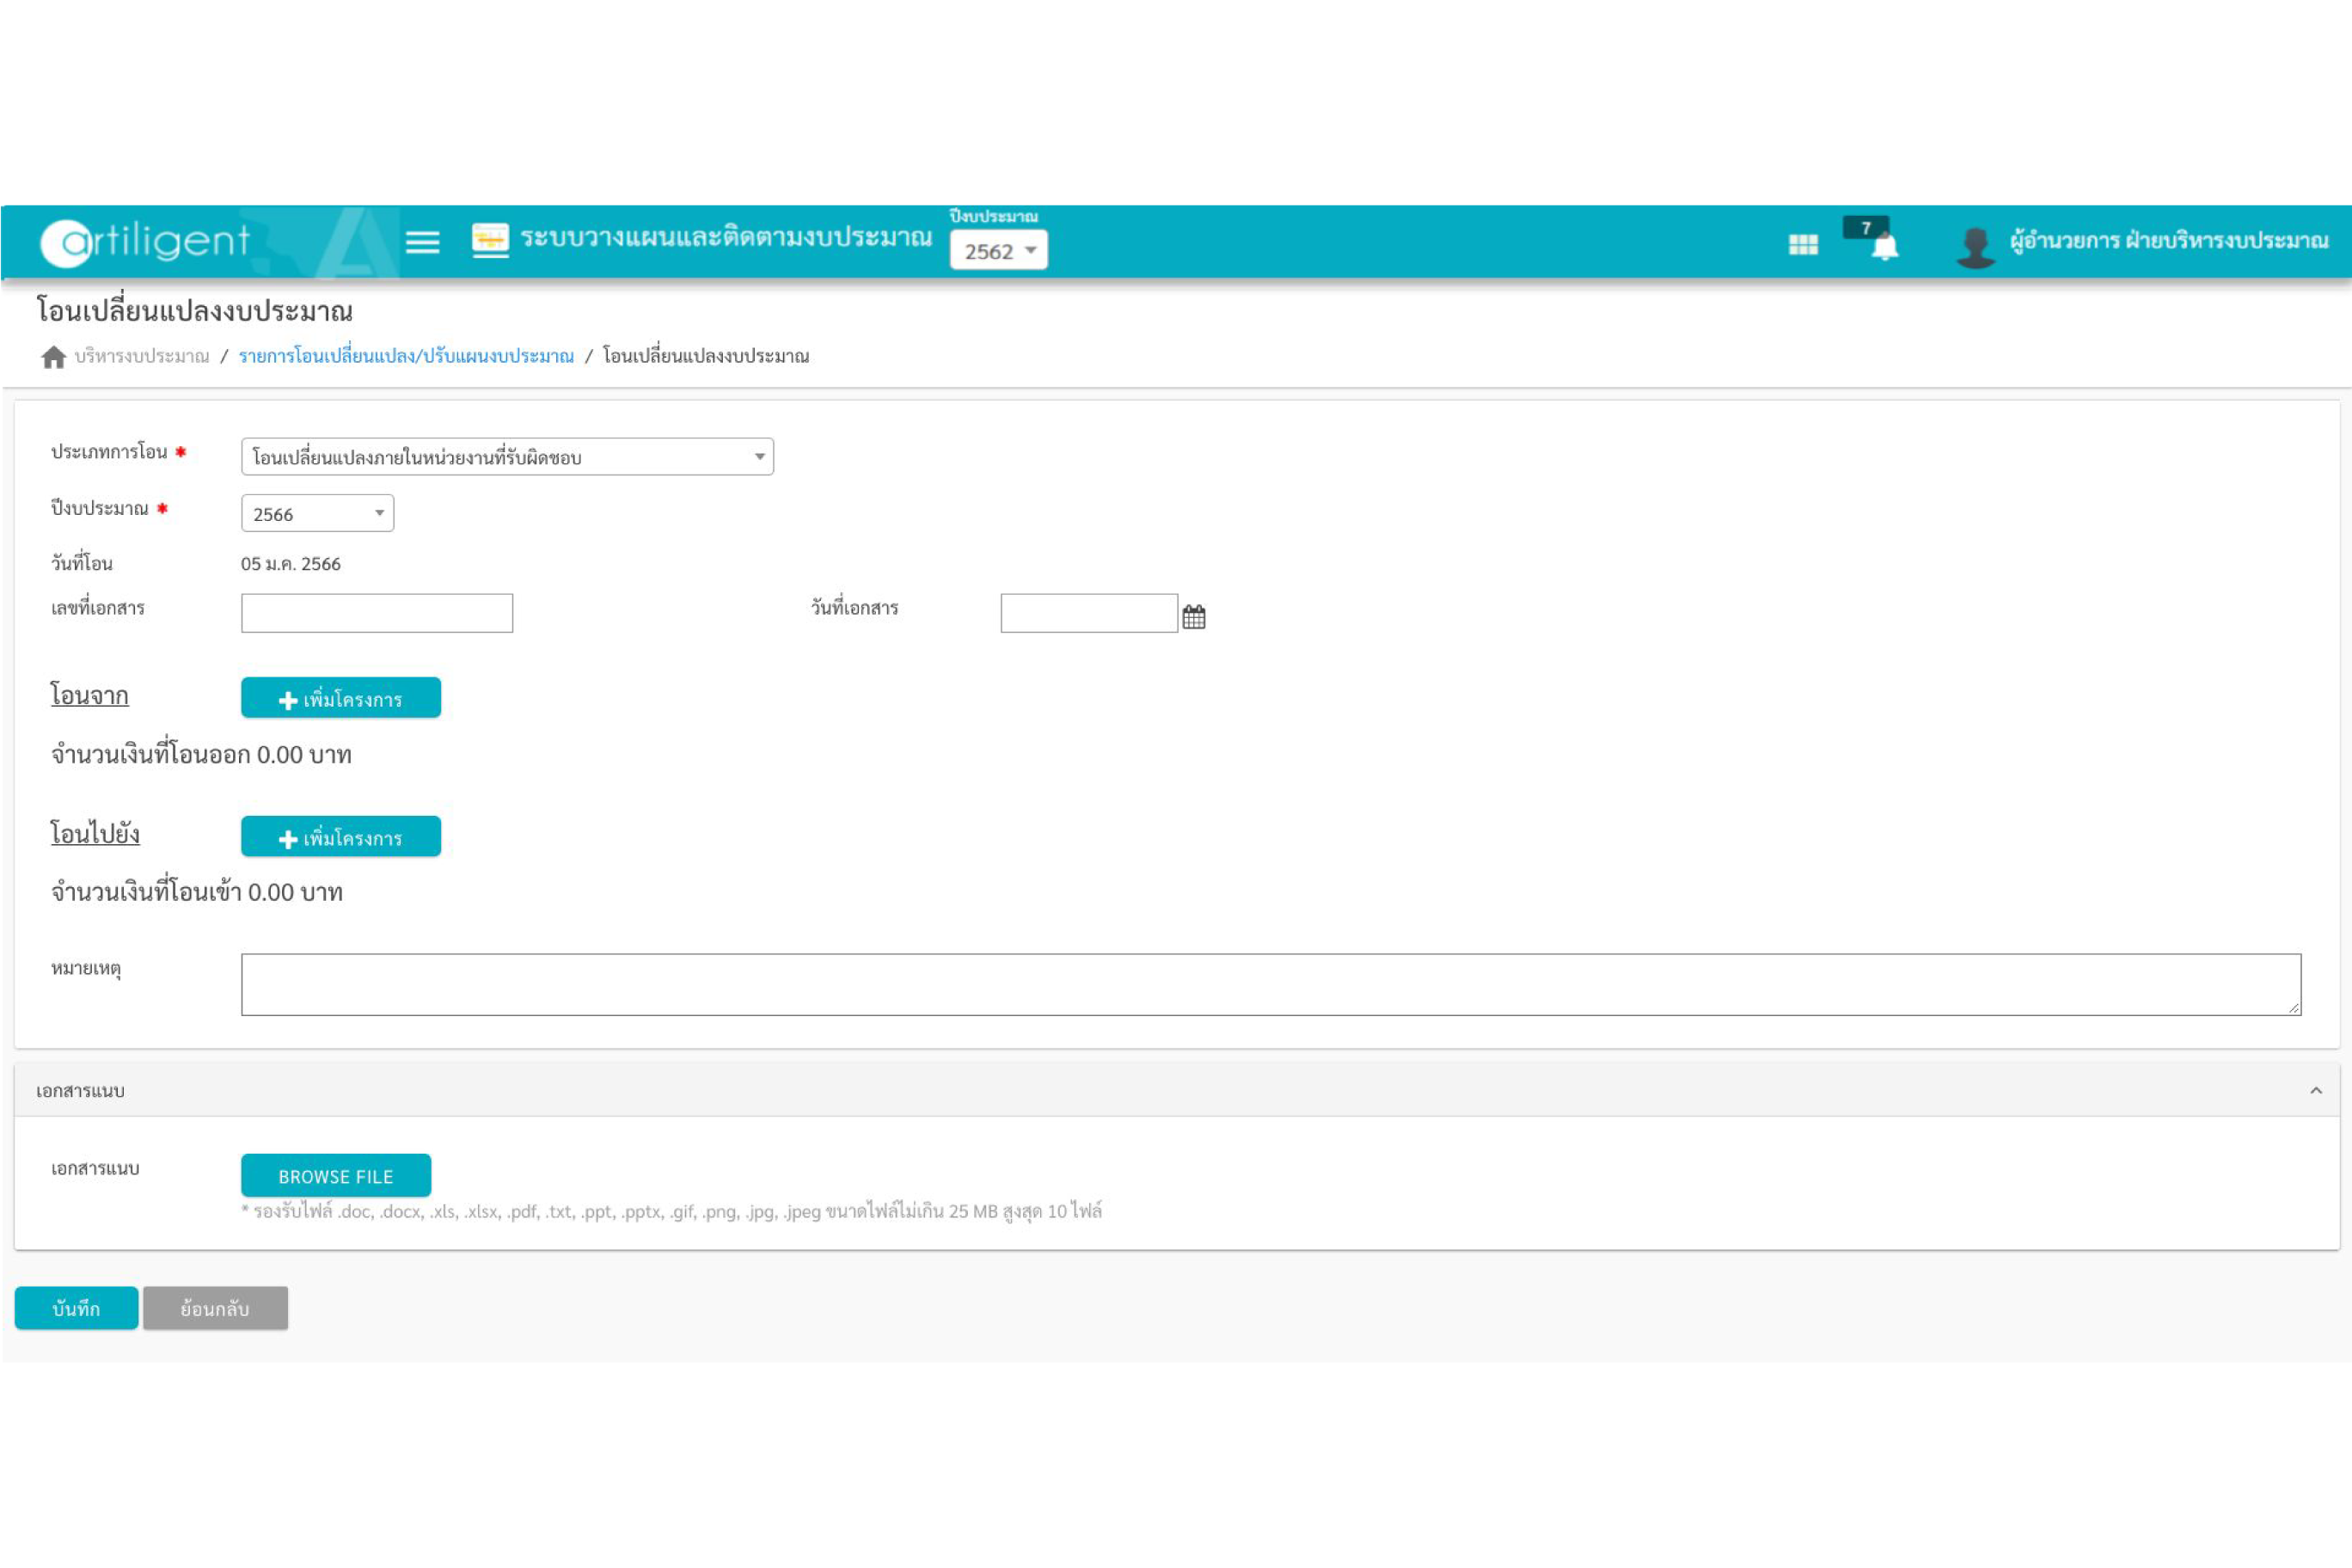
Task: Collapse the attachments section chevron
Action: [2315, 1091]
